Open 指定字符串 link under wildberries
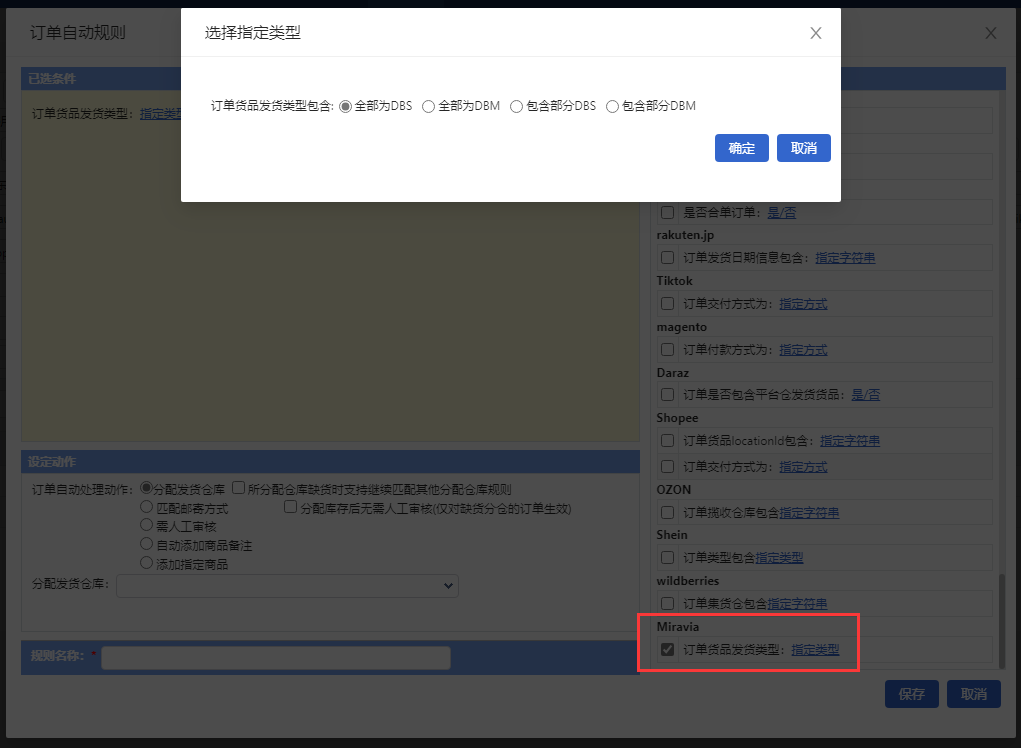Image resolution: width=1021 pixels, height=748 pixels. [x=798, y=604]
